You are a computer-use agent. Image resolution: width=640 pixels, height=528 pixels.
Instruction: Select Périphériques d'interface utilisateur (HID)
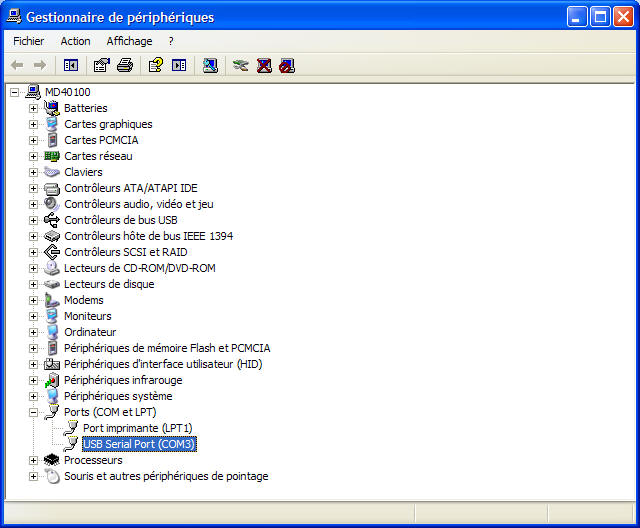163,364
